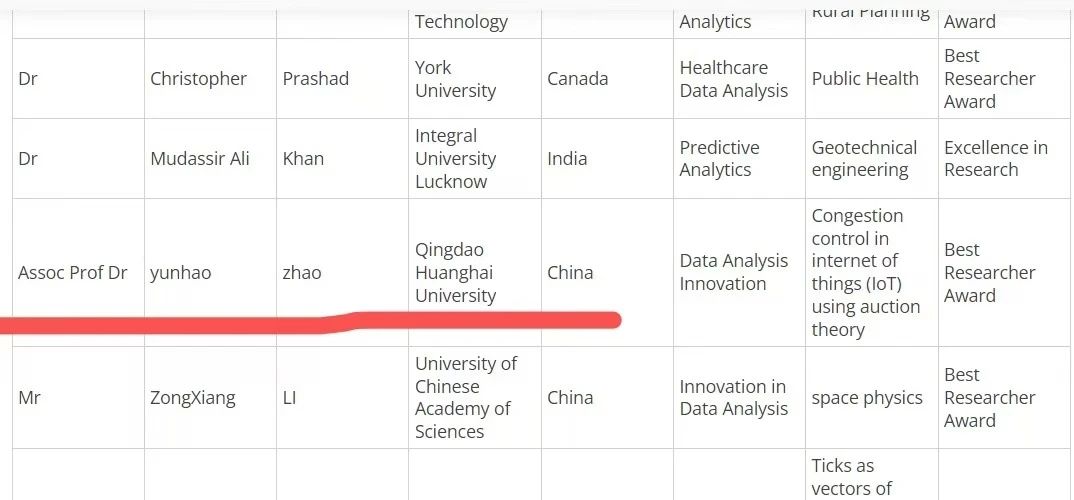
Task: Click the "Qingdao Huanghai University" cell
Action: tap(455, 273)
